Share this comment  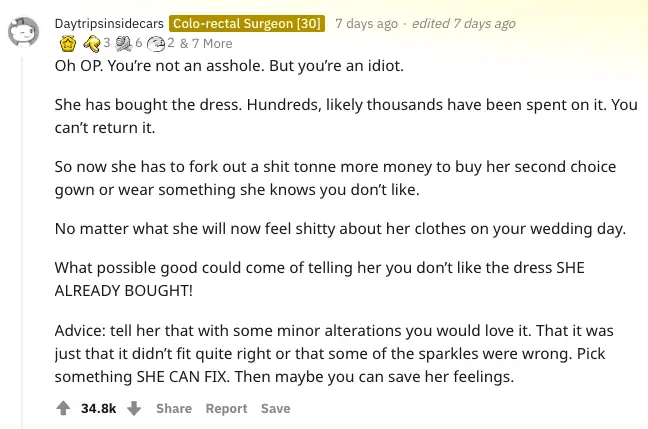[173, 408]
